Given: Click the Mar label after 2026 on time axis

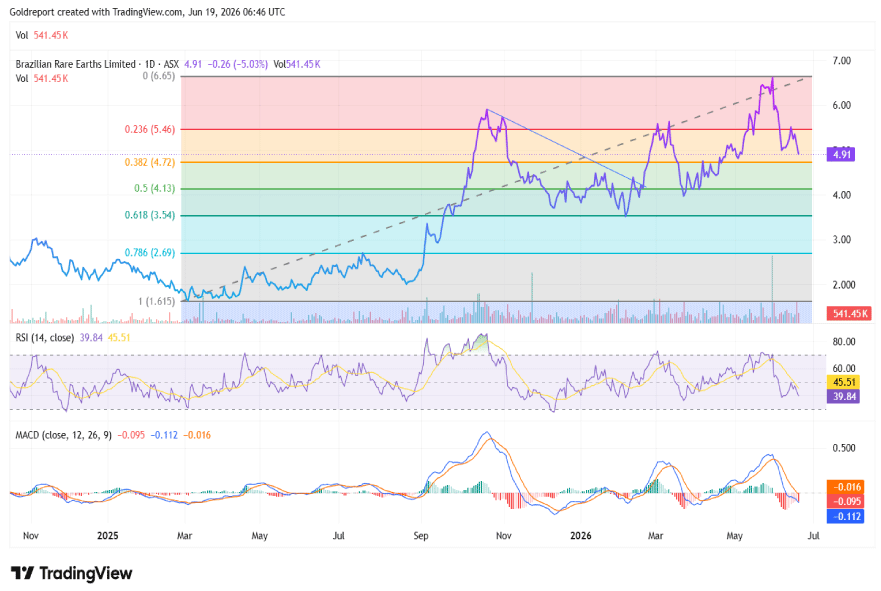Looking at the screenshot, I should [x=655, y=535].
